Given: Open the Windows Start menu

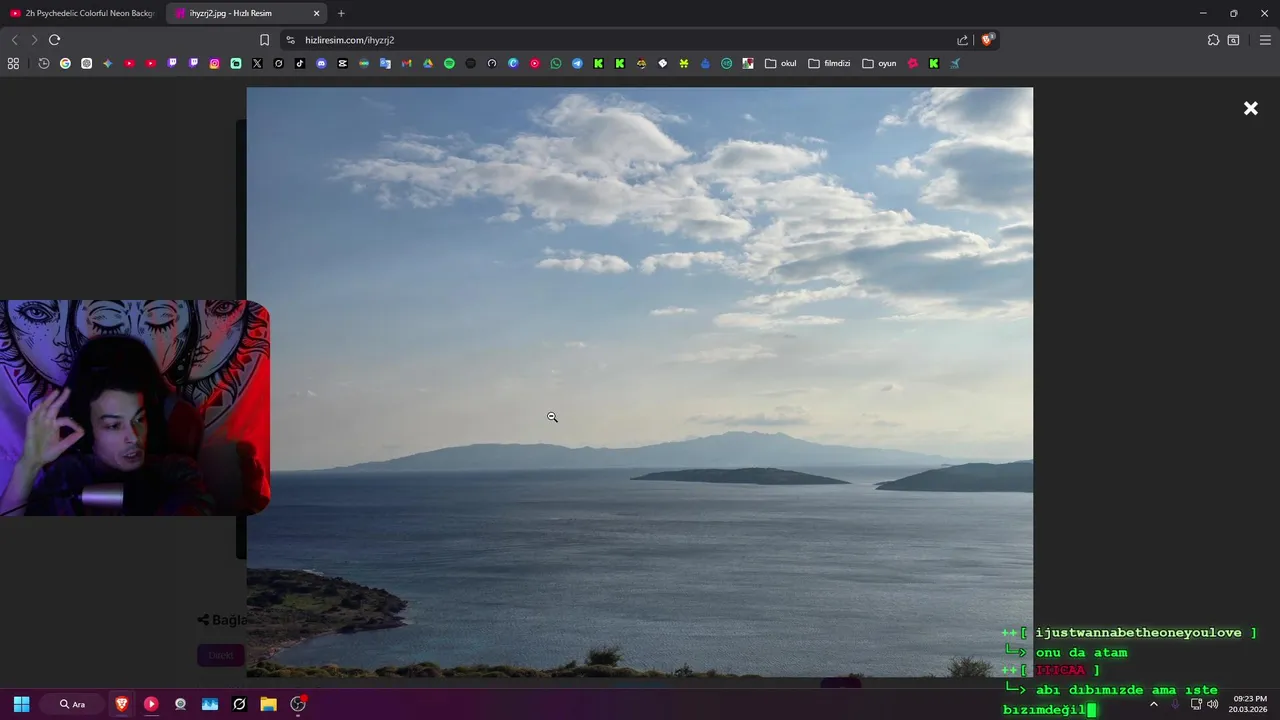Looking at the screenshot, I should click(21, 704).
